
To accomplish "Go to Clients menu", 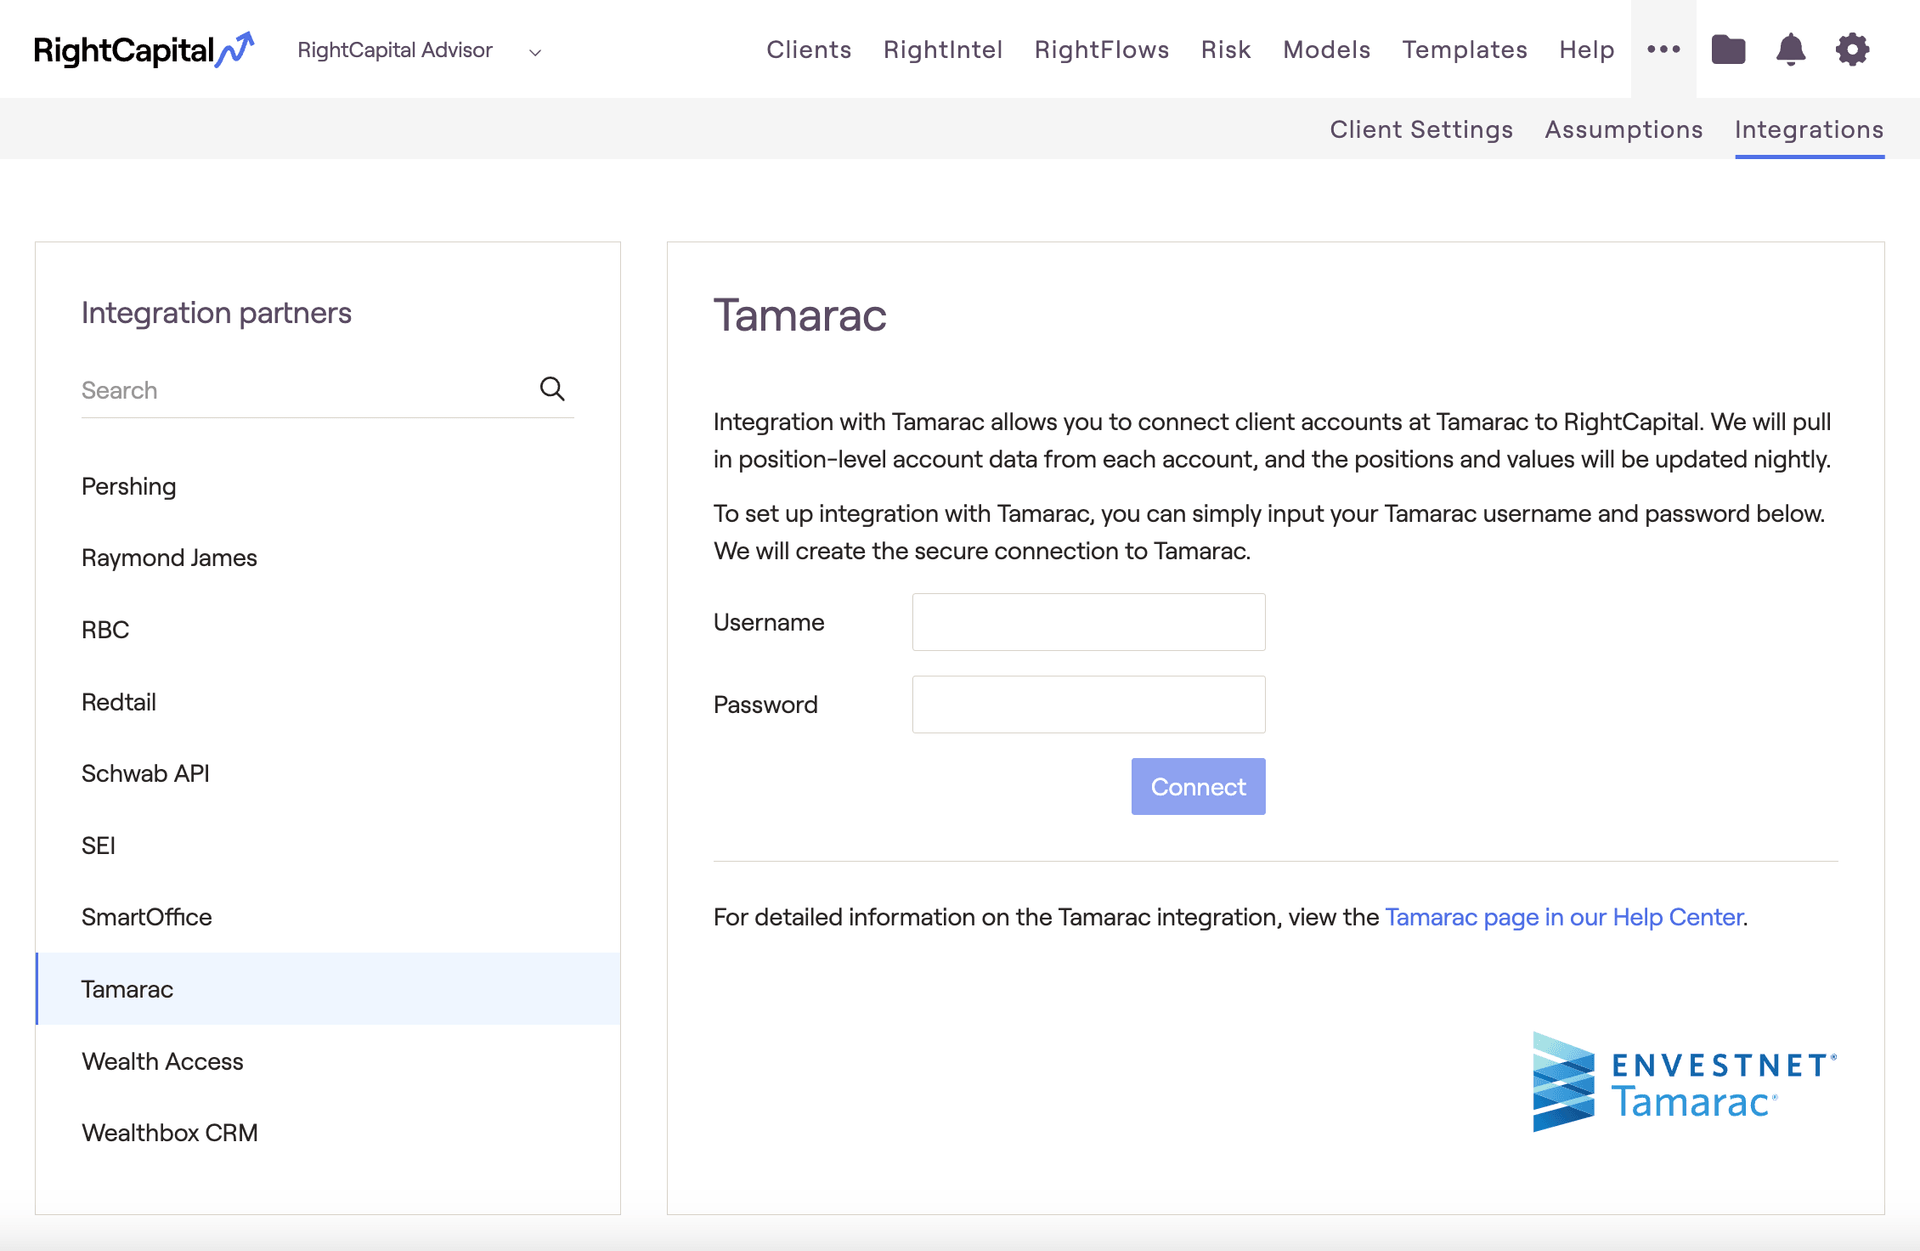I will pos(809,50).
